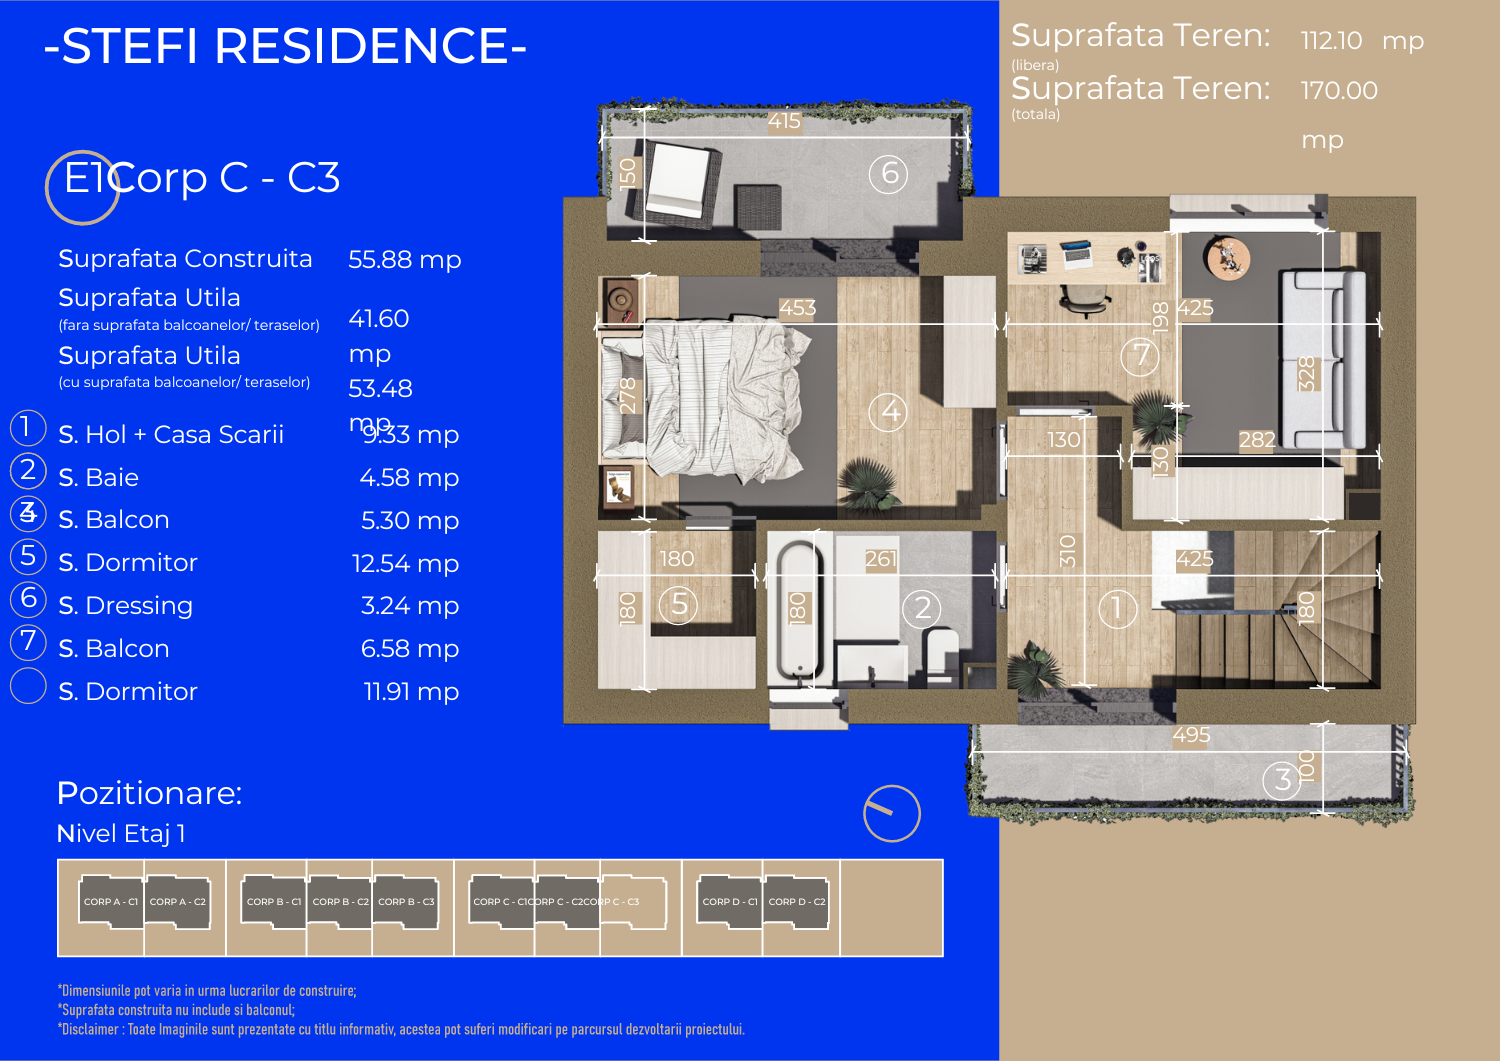The width and height of the screenshot is (1500, 1061).
Task: Select legend circle 1 beside S. Hol
Action: [28, 427]
